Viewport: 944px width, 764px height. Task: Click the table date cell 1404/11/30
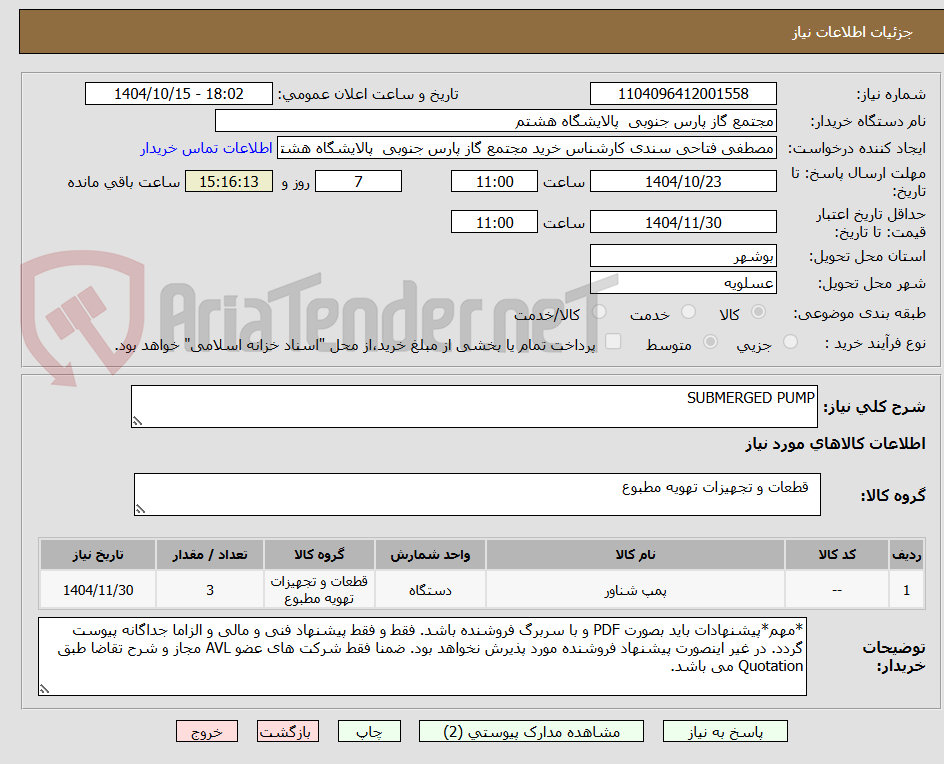click(98, 590)
